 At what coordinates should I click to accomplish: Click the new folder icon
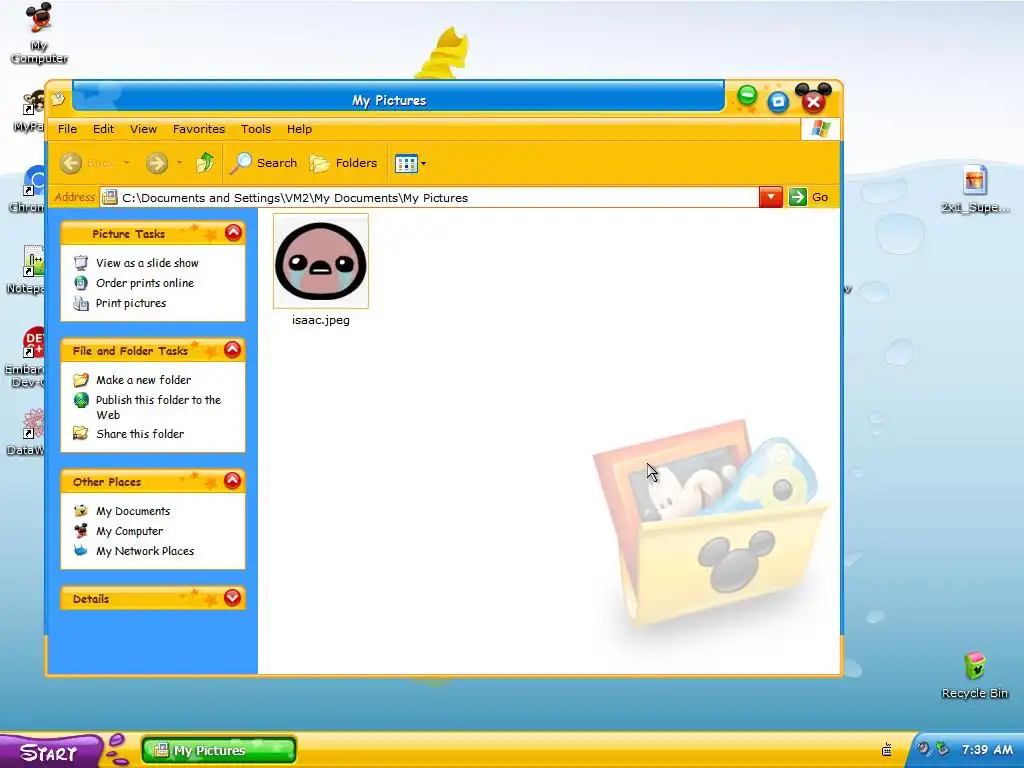[x=80, y=379]
